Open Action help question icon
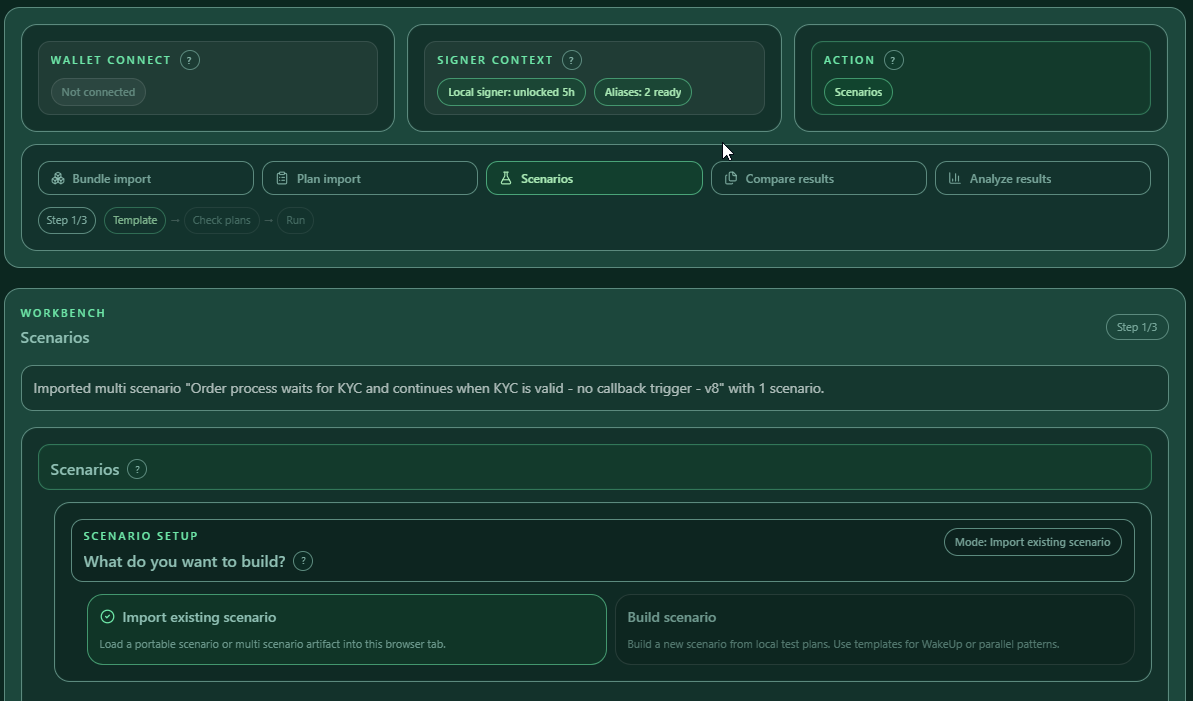The width and height of the screenshot is (1193, 701). [893, 60]
